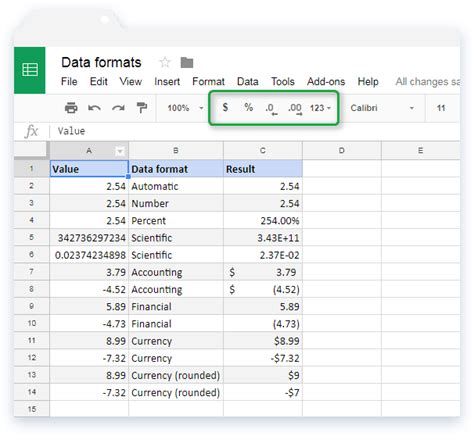Select cell containing Number
The height and width of the screenshot is (436, 474).
[176, 203]
